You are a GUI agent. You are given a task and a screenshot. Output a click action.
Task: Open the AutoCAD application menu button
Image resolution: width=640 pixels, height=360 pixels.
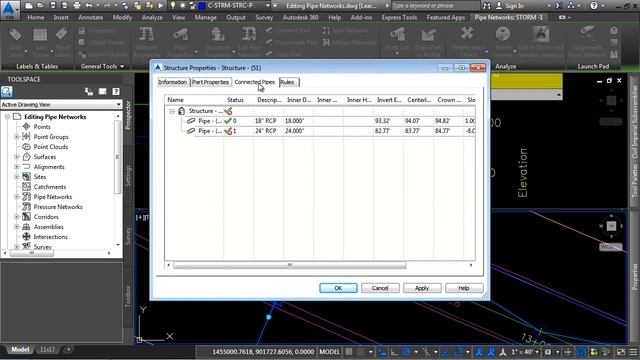[x=9, y=9]
